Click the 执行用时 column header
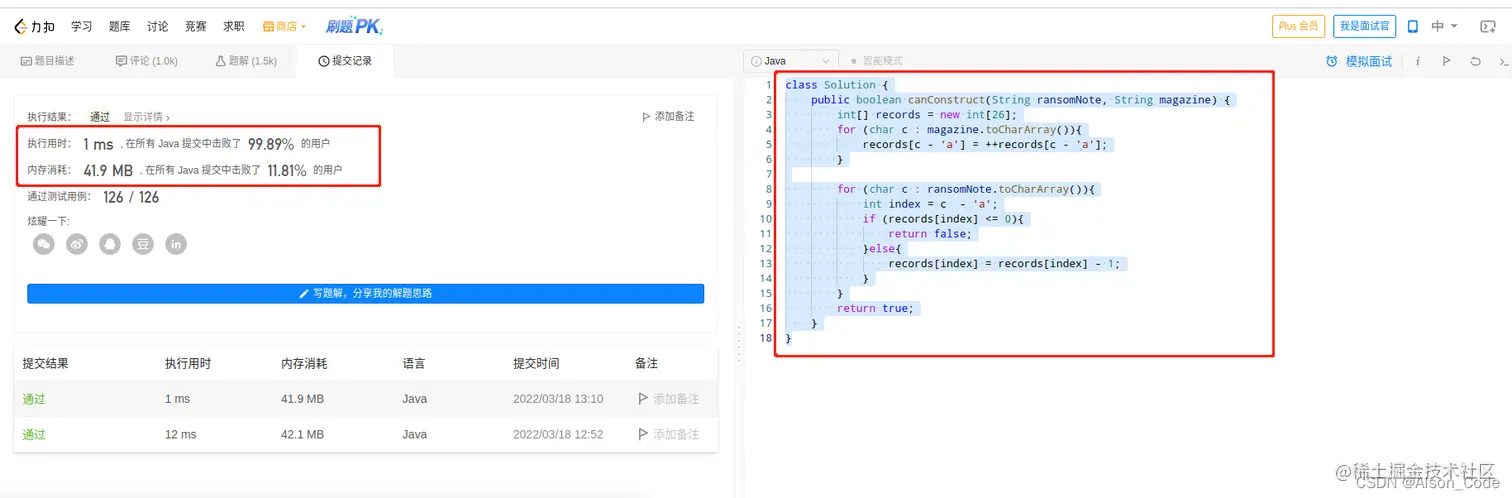1512x498 pixels. point(188,363)
